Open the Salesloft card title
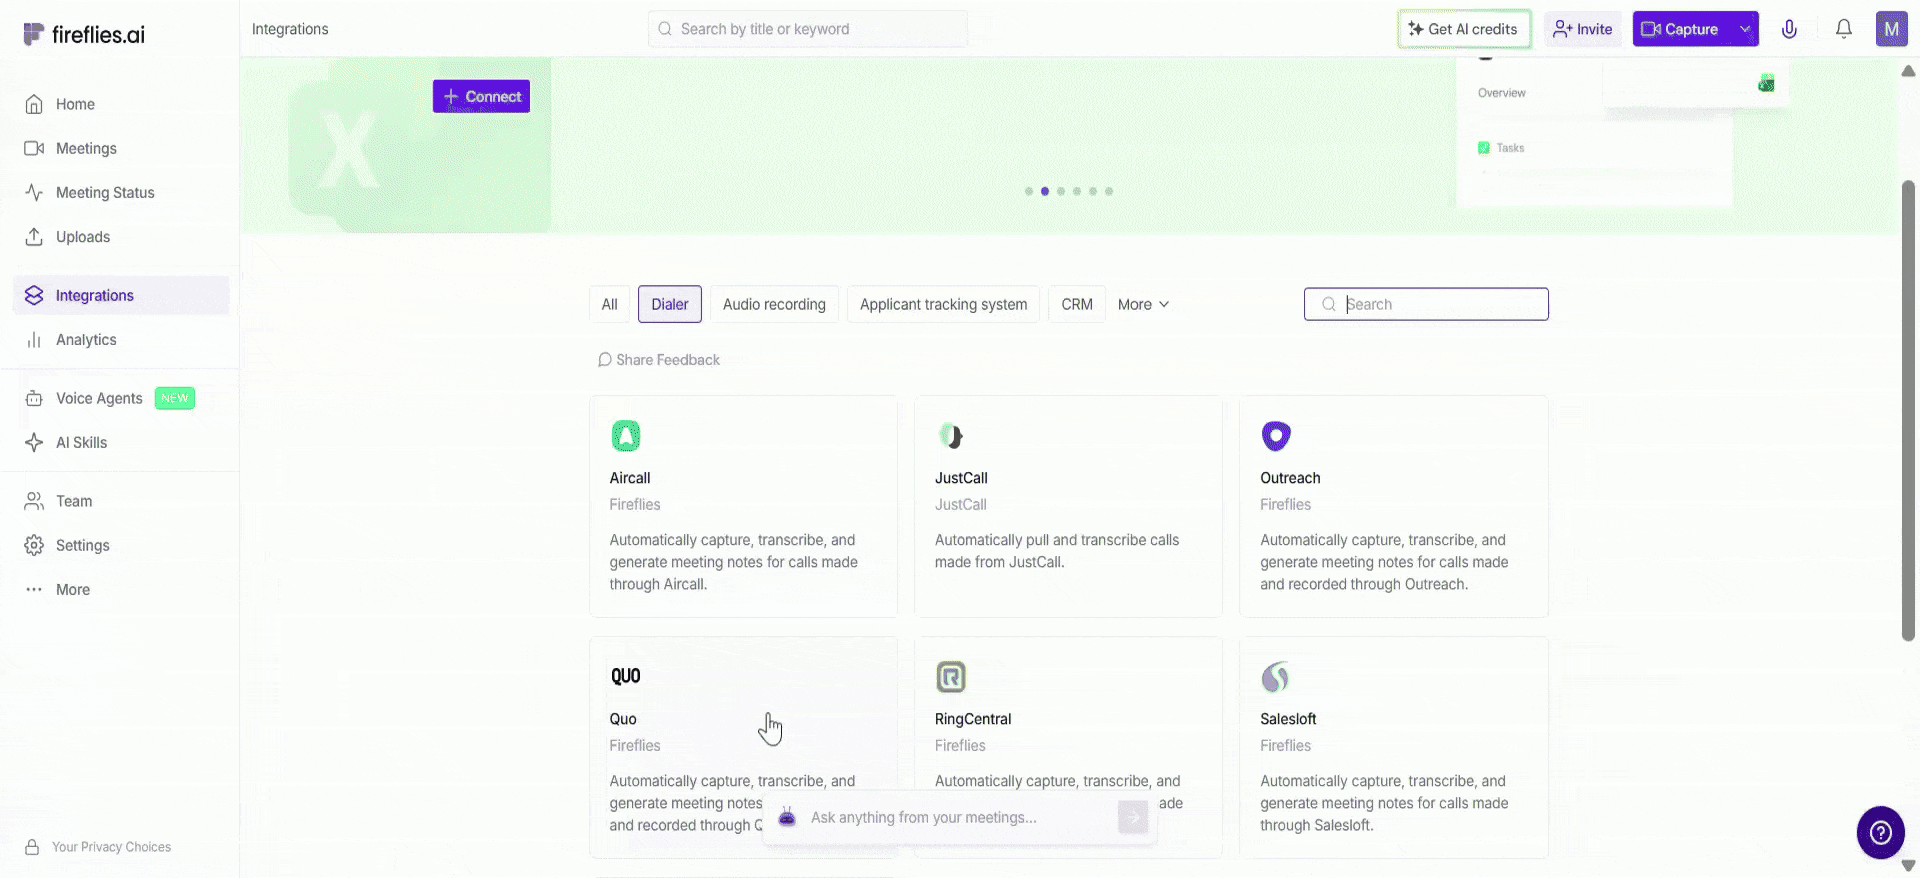The height and width of the screenshot is (878, 1920). 1288,719
